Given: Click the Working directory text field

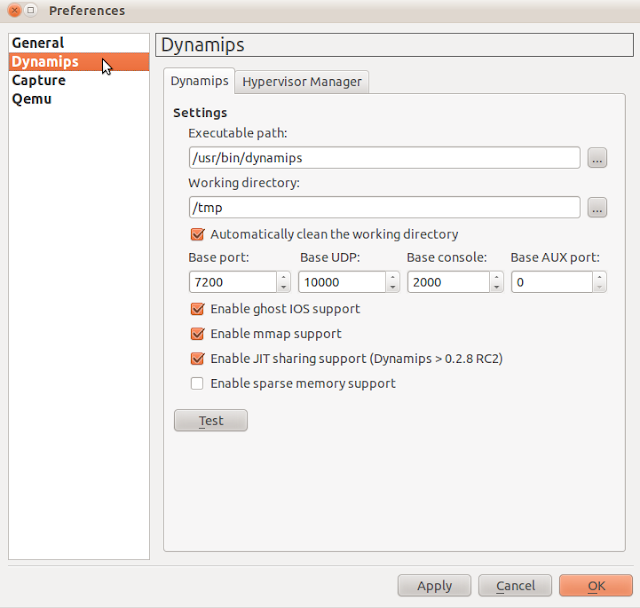Looking at the screenshot, I should pos(384,207).
